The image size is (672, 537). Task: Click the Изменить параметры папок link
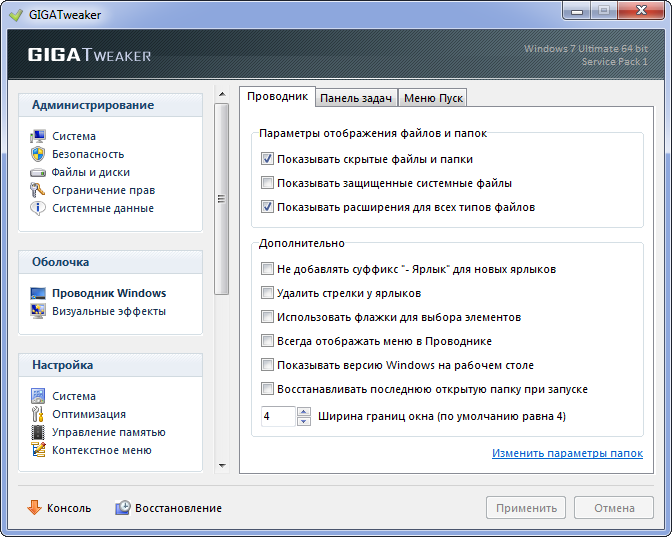567,453
